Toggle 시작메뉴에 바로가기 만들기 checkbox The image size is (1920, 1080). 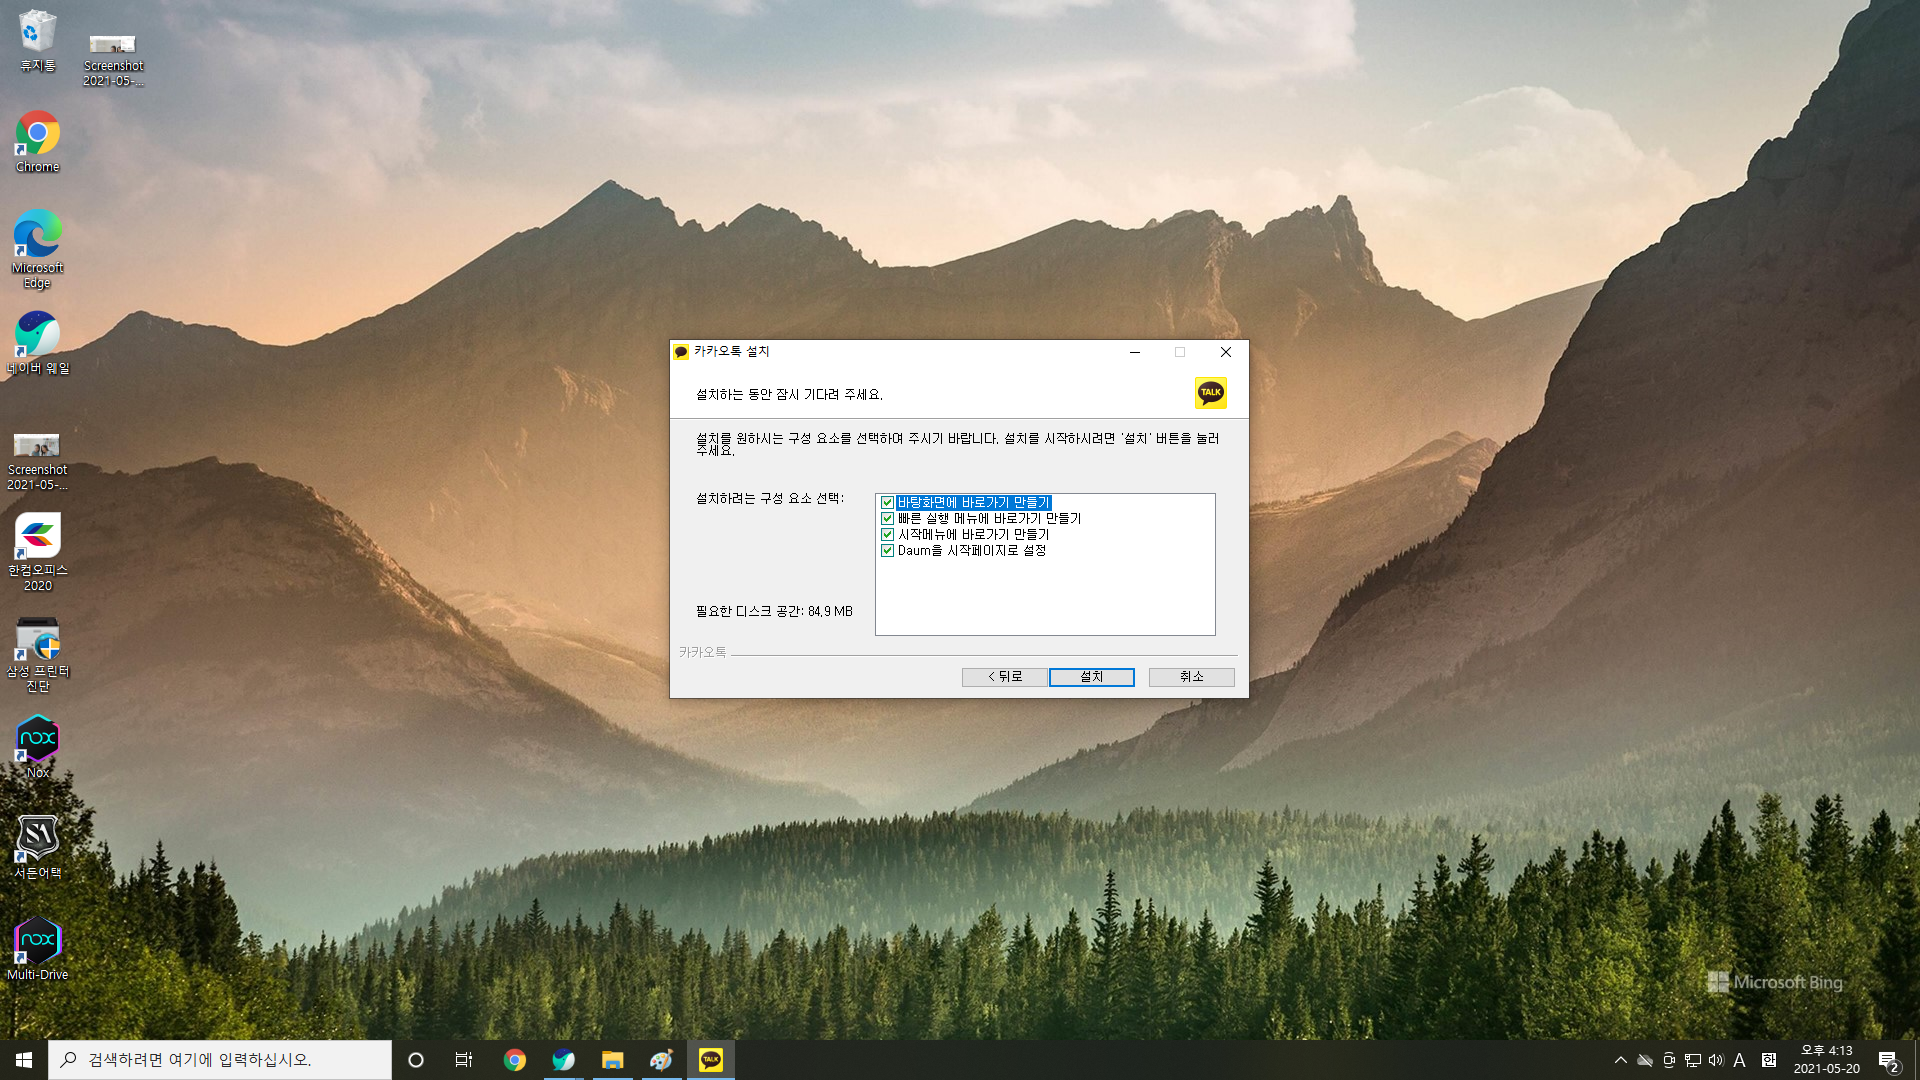pos(887,535)
